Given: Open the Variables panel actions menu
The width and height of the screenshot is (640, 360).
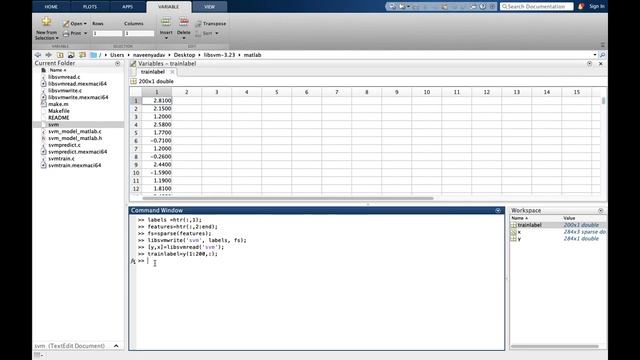Looking at the screenshot, I should click(589, 64).
